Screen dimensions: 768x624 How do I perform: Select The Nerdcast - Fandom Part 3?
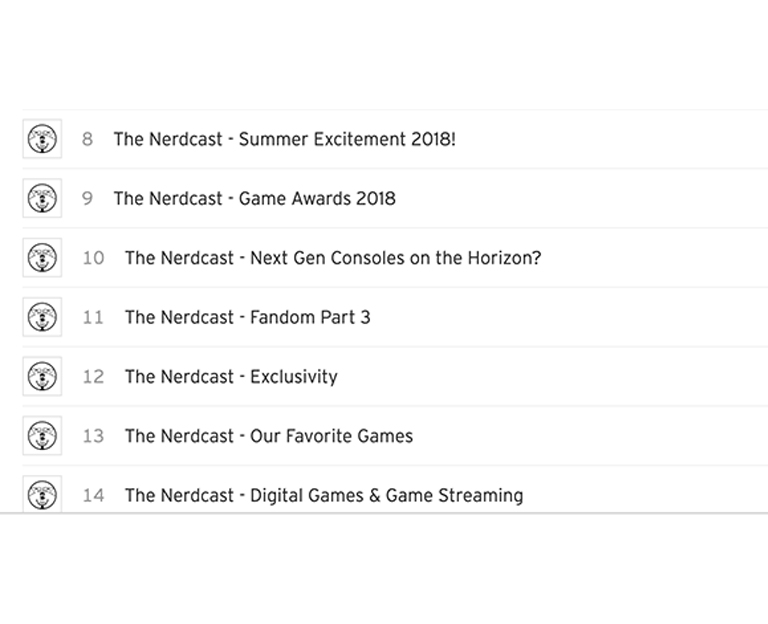(x=247, y=317)
